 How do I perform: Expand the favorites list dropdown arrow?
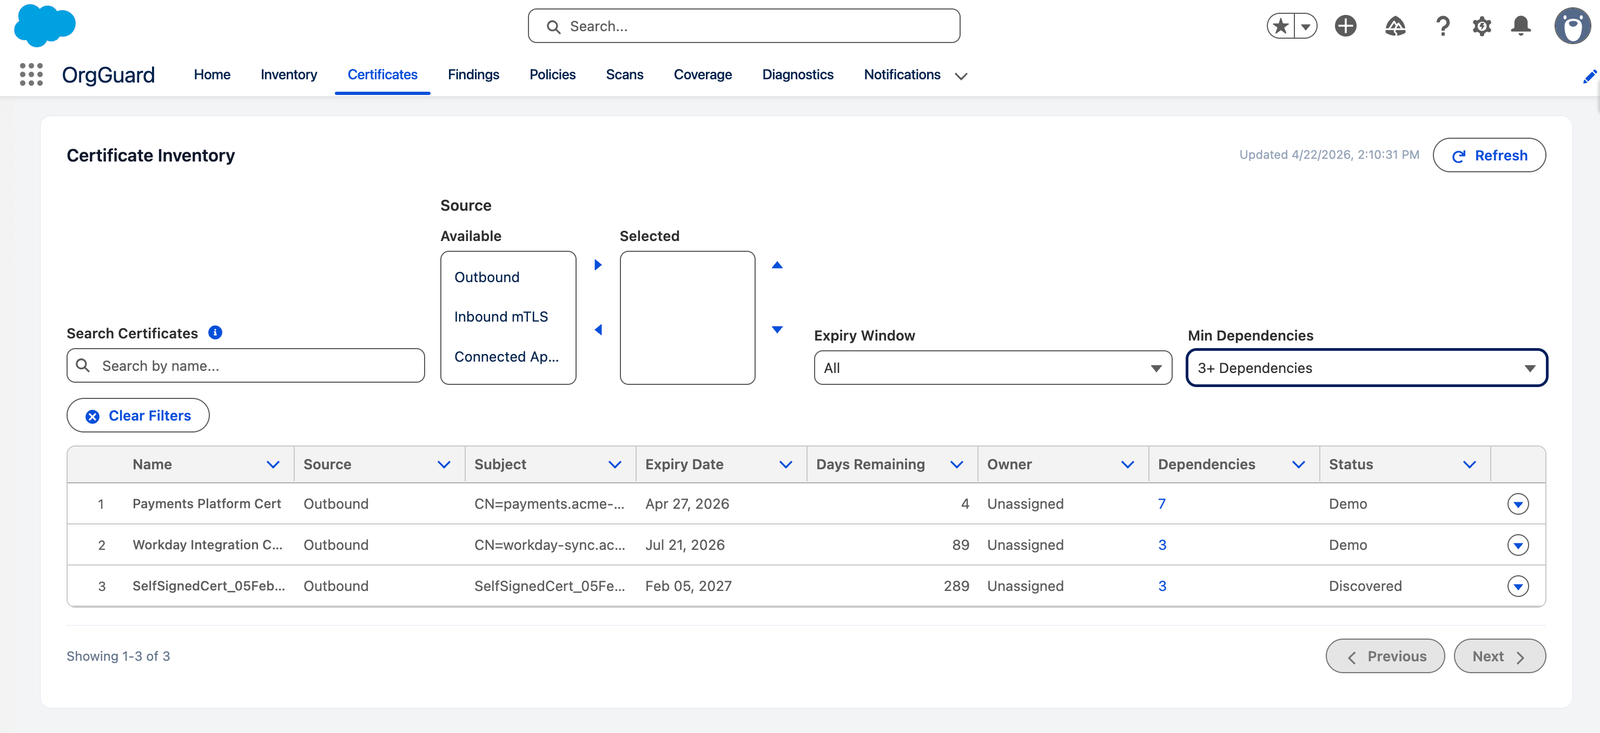[1306, 26]
